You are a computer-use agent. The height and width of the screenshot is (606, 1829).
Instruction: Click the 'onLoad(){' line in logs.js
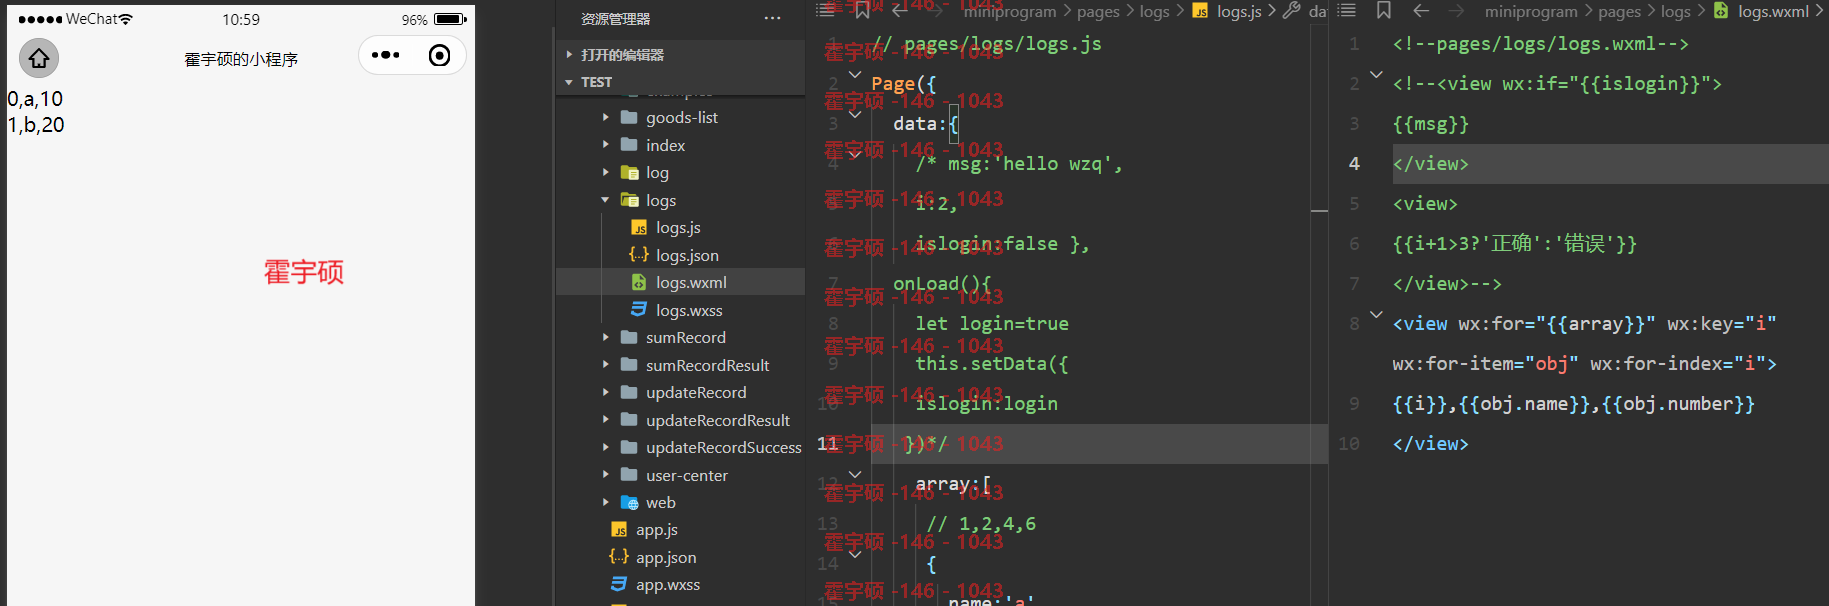[942, 283]
